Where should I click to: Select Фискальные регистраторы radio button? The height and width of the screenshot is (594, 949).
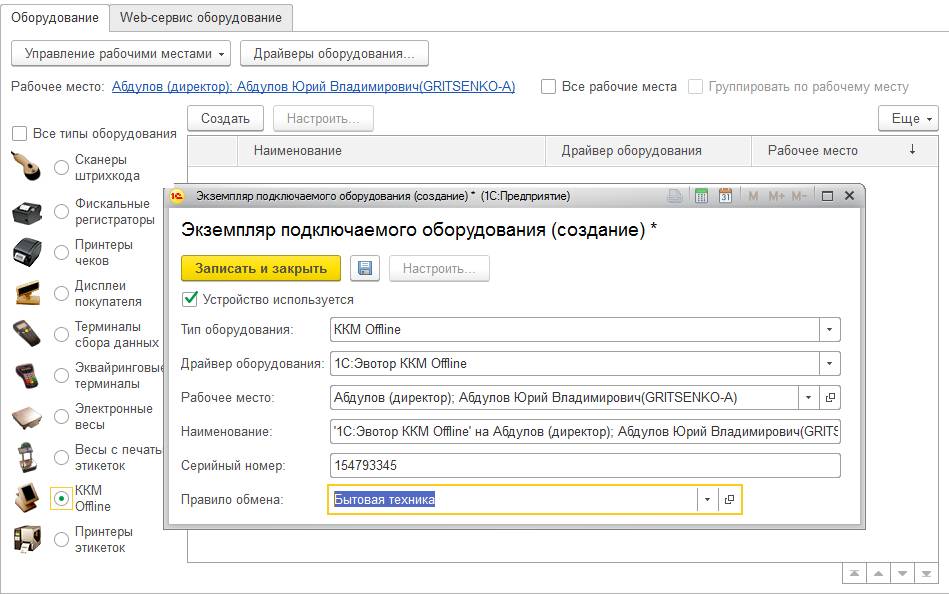pyautogui.click(x=61, y=211)
